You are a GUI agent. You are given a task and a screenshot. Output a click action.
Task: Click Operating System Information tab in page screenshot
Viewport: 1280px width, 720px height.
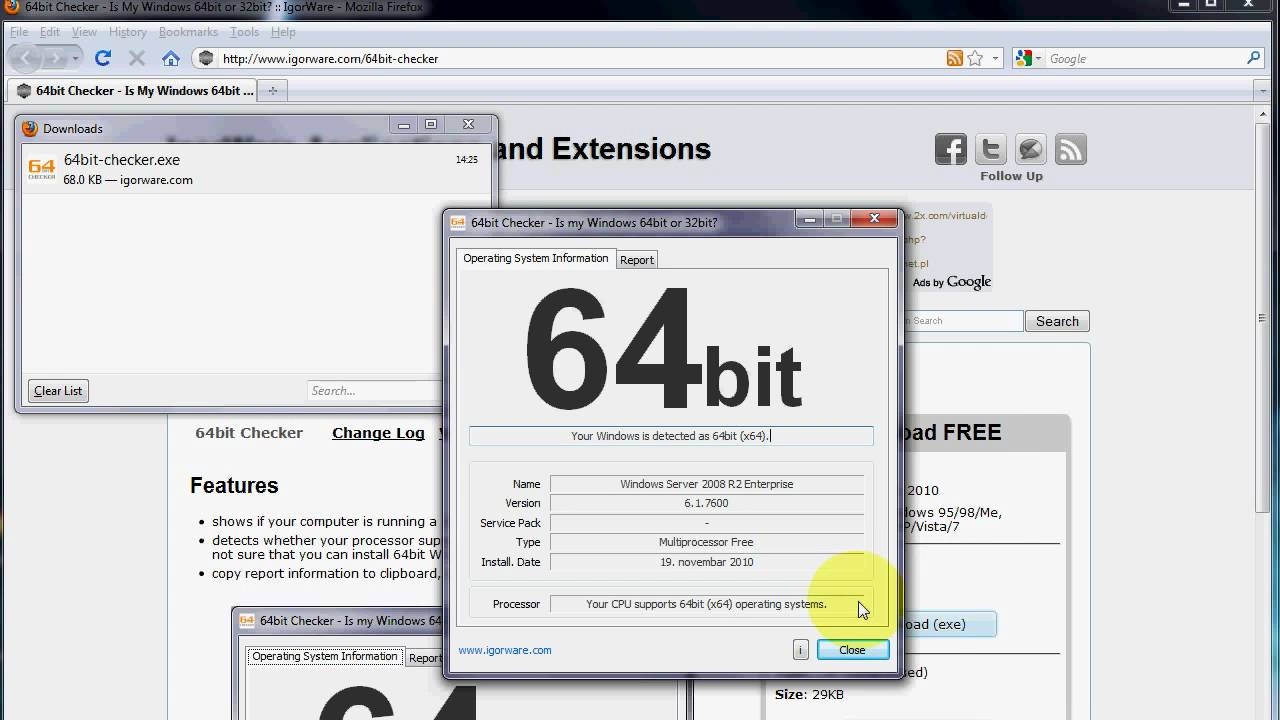click(325, 657)
